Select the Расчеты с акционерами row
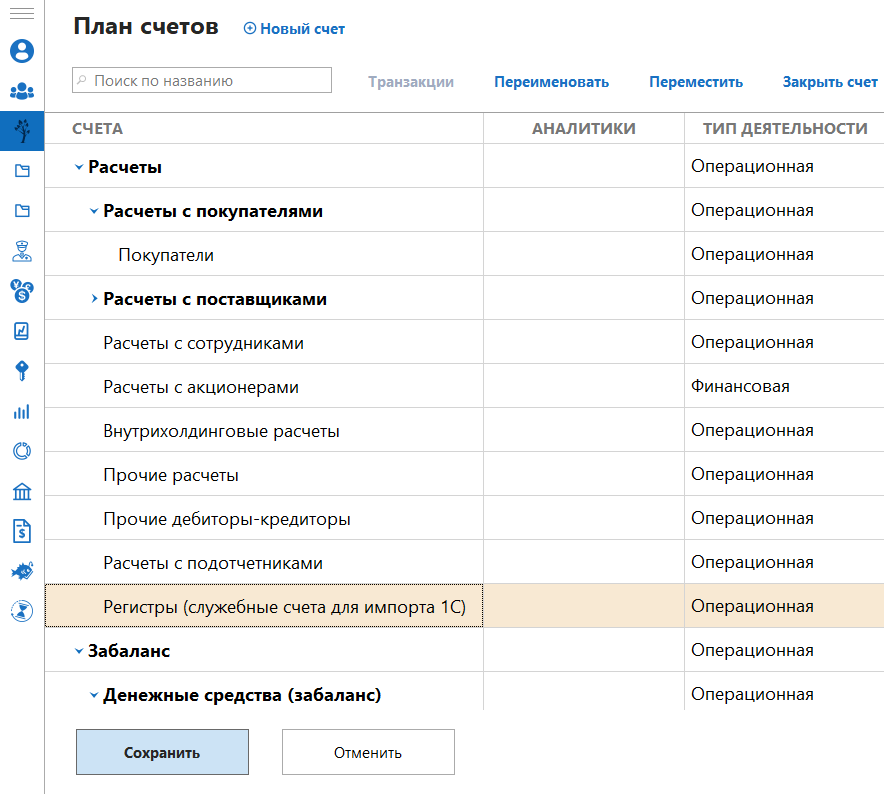 (x=201, y=387)
